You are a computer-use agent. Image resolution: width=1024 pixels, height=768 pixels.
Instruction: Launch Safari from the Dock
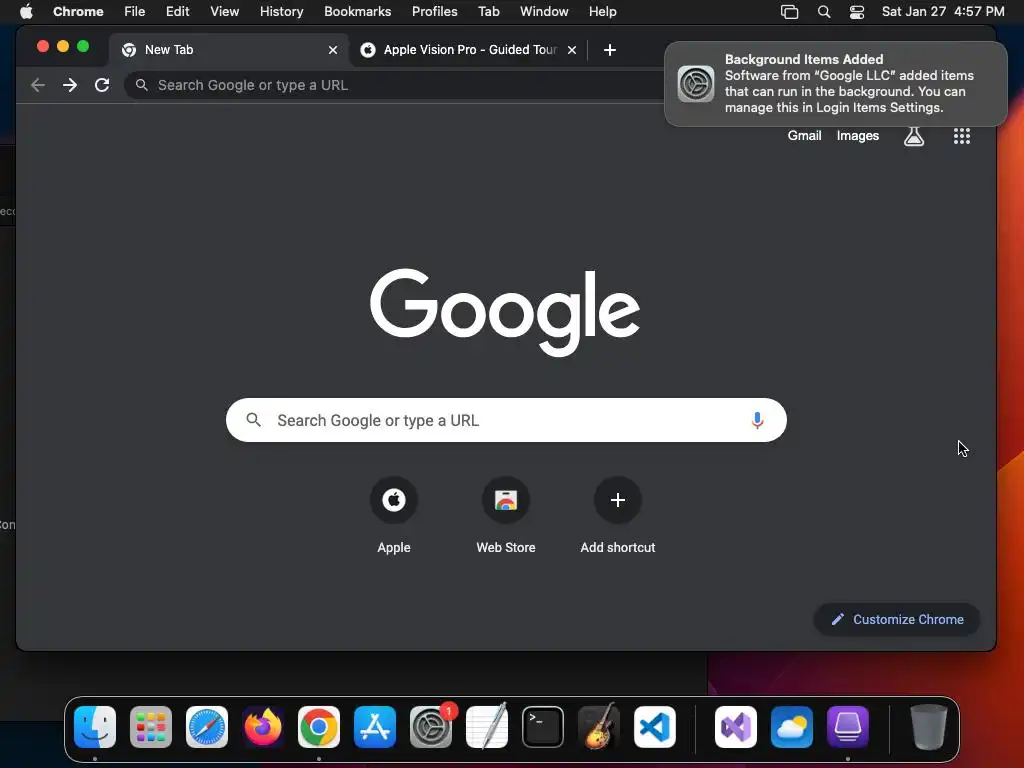point(207,727)
